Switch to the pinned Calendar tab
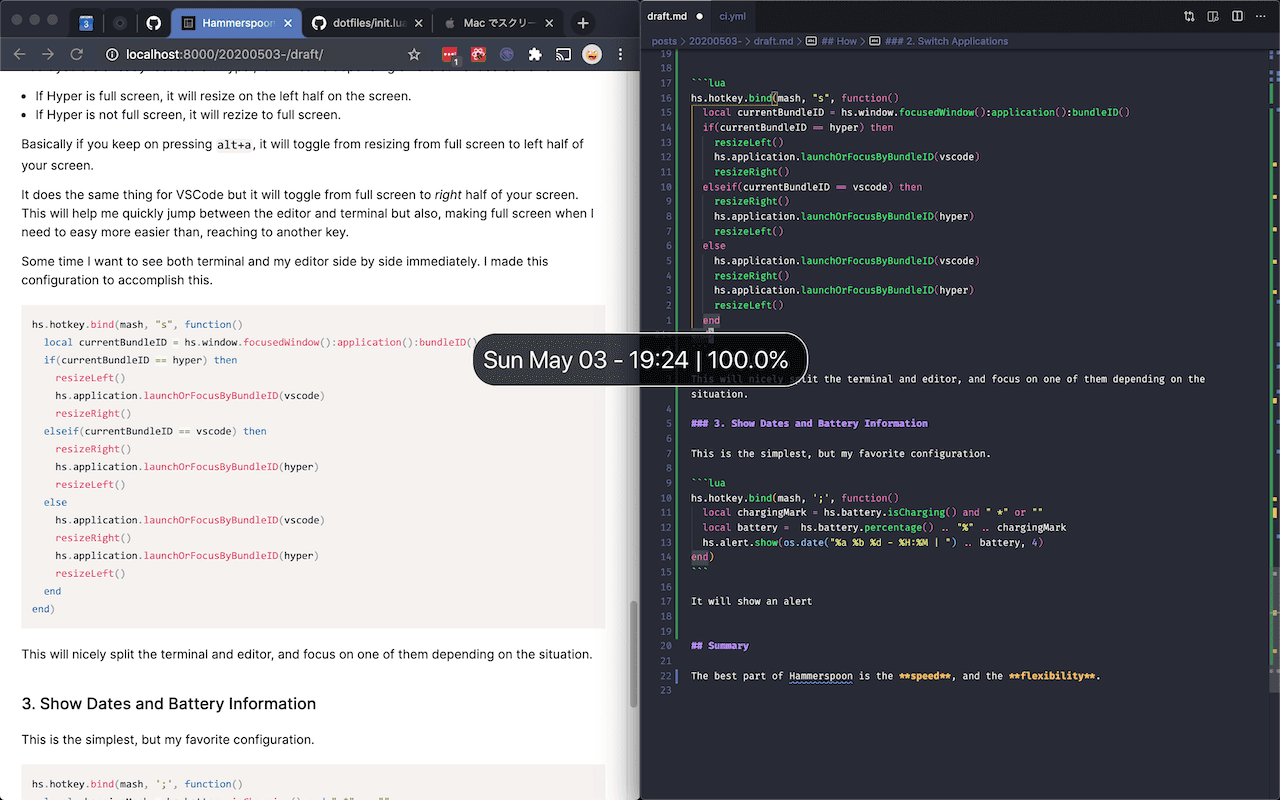This screenshot has width=1280, height=800. pyautogui.click(x=86, y=22)
